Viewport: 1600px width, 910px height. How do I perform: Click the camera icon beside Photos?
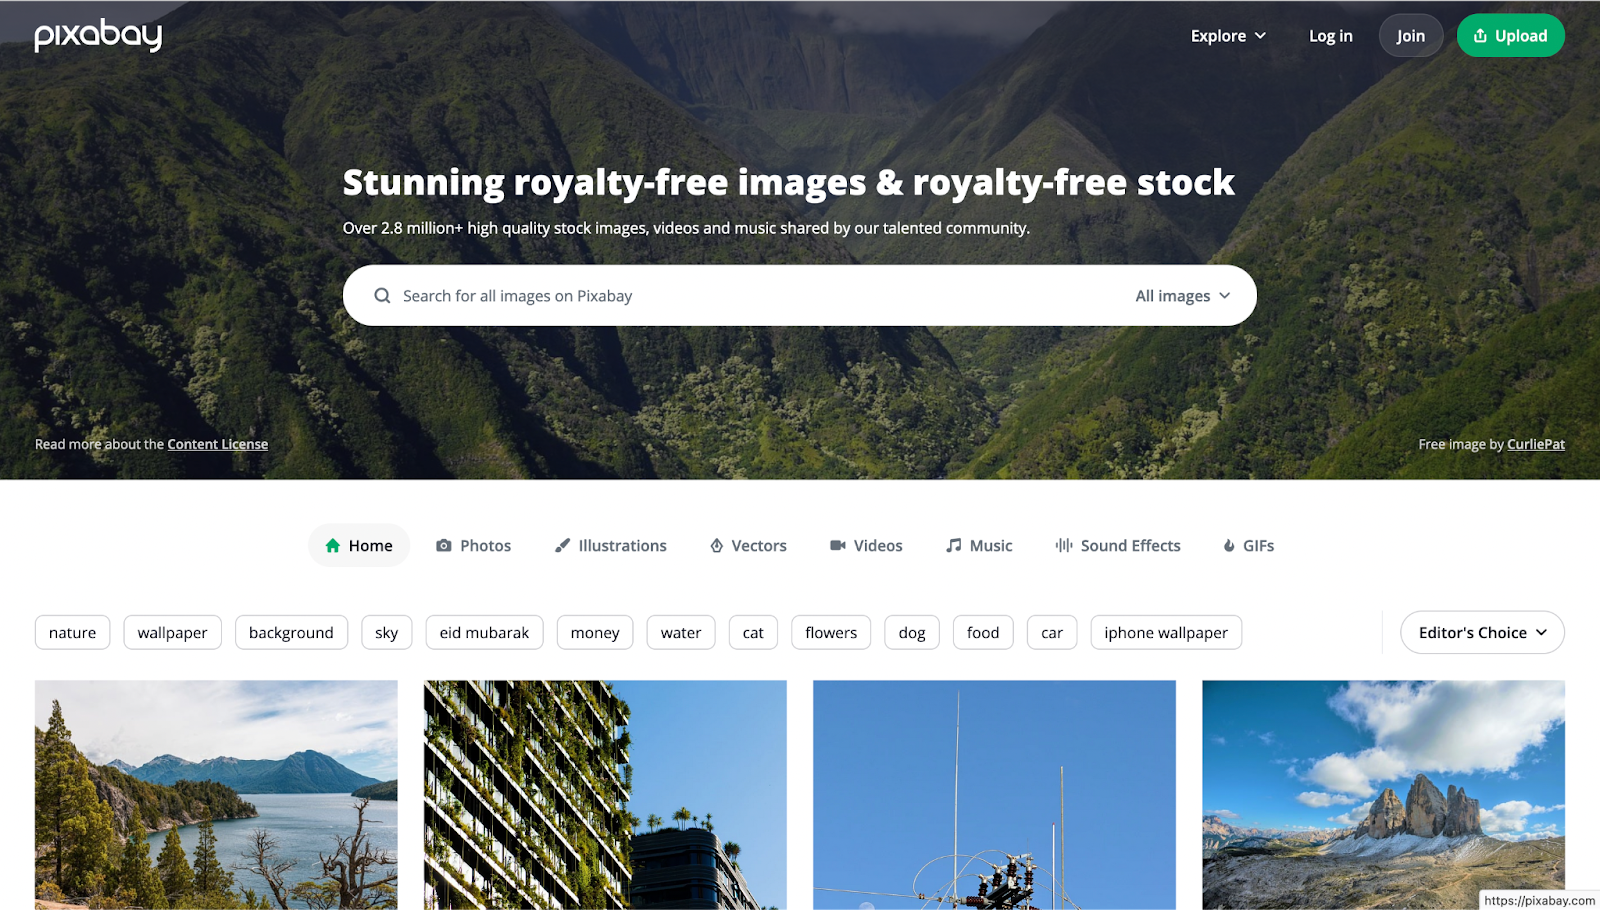(x=444, y=545)
